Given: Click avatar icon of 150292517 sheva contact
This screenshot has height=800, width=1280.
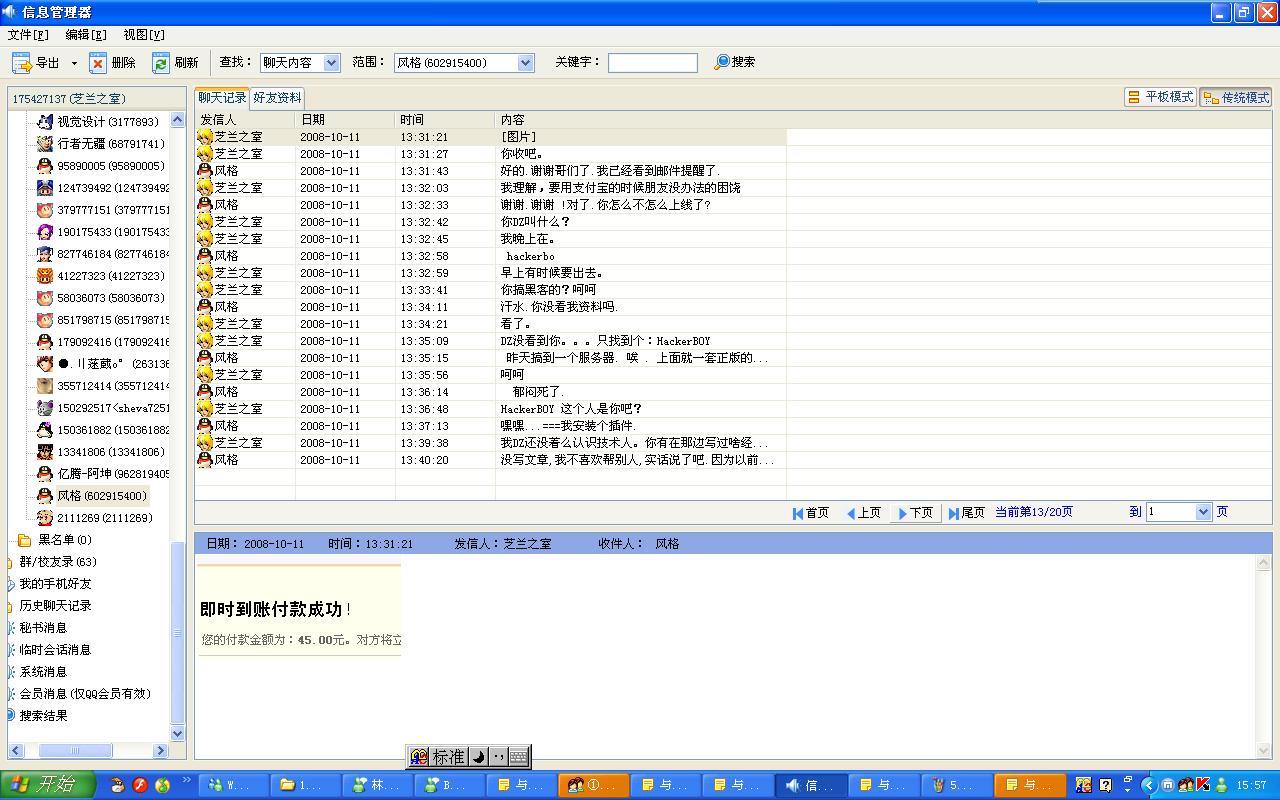Looking at the screenshot, I should pos(44,408).
